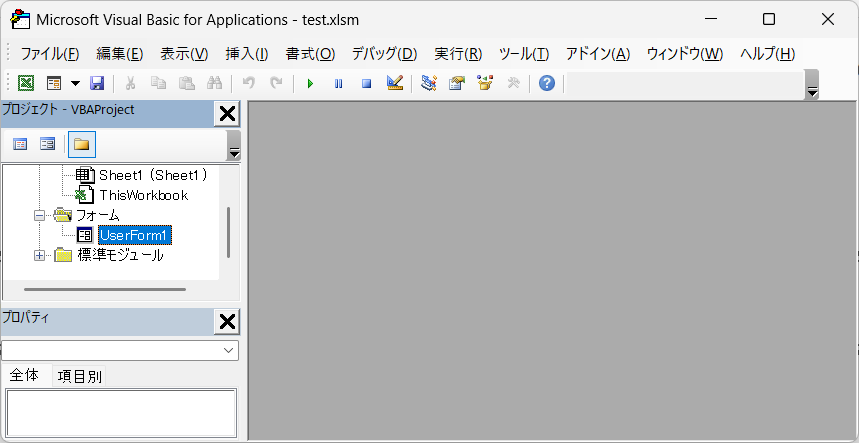Click the project tree vertical scrollbar
Image resolution: width=859 pixels, height=443 pixels.
click(228, 232)
